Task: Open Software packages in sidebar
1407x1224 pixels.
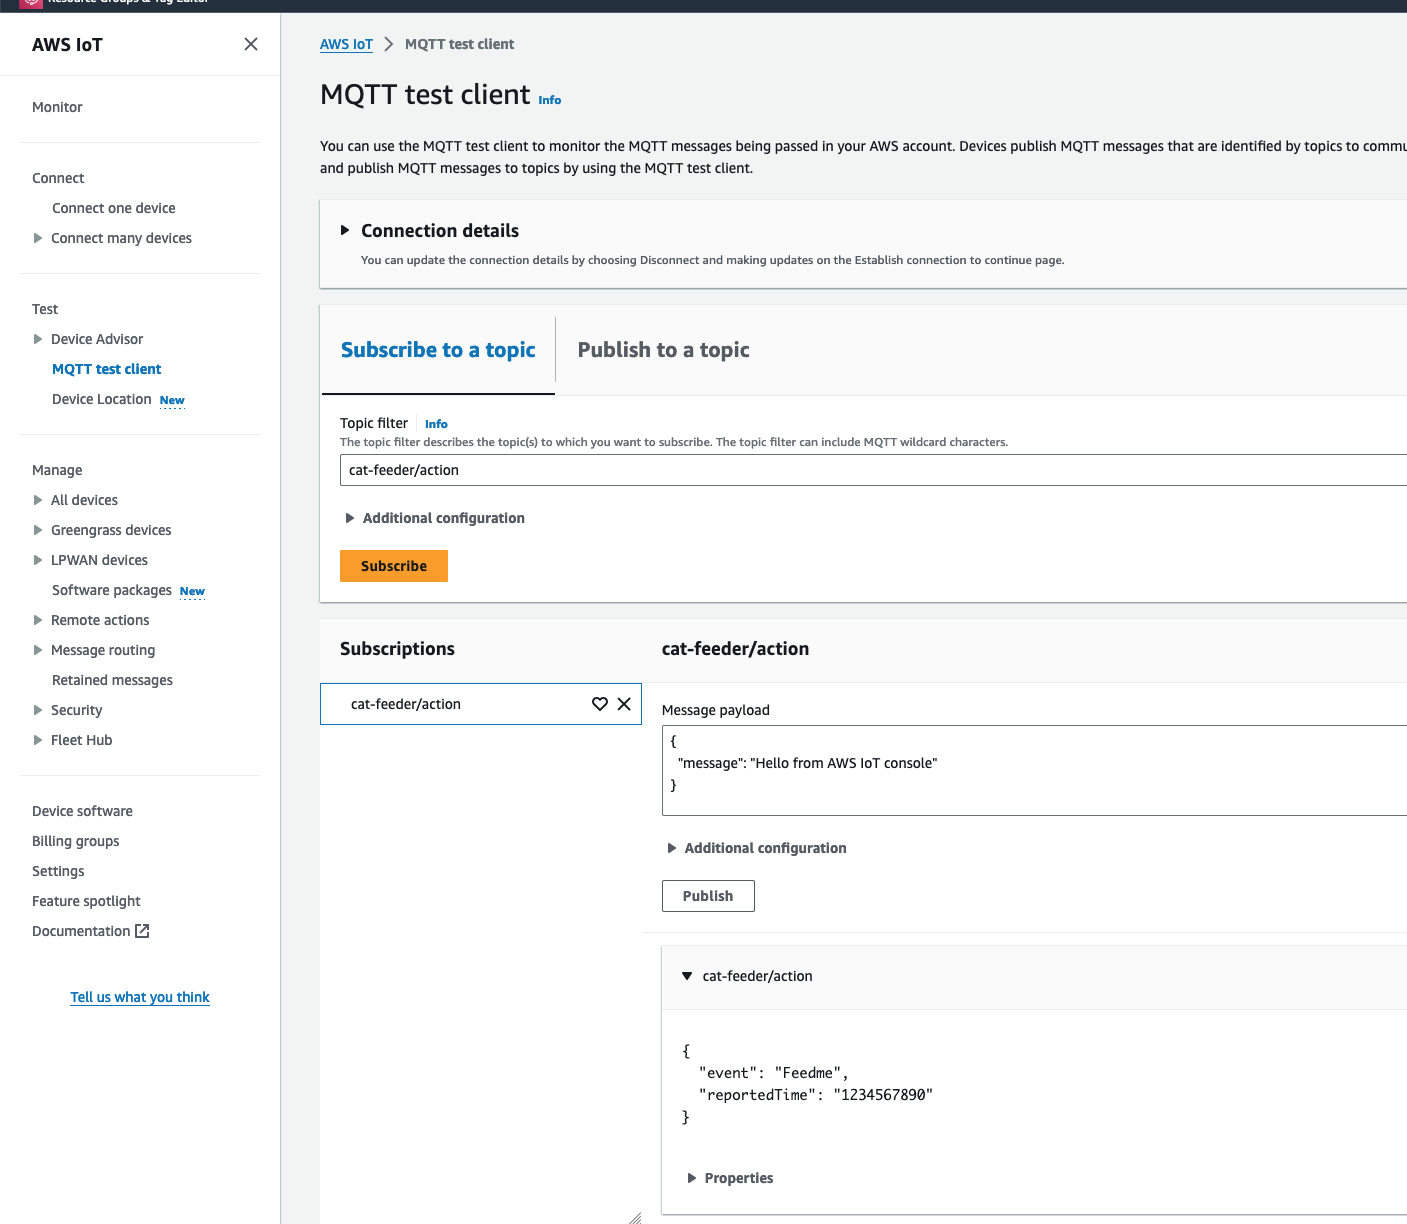Action: tap(112, 590)
